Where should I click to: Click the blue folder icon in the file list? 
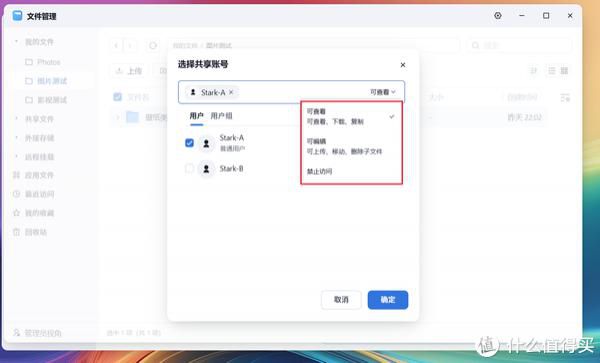(x=132, y=117)
